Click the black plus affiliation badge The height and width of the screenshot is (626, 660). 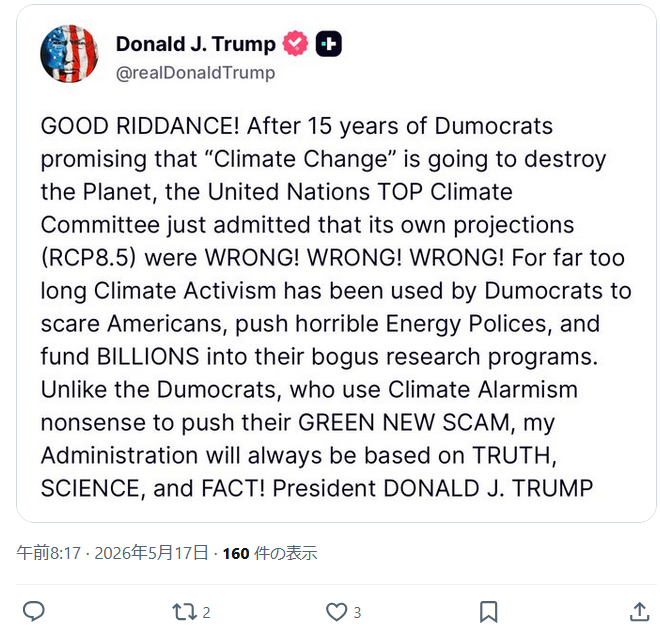(x=329, y=44)
